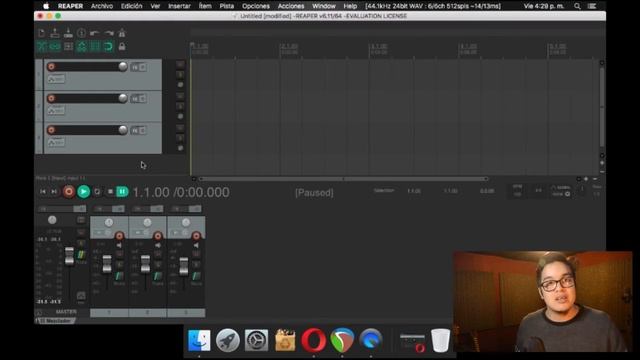Save the project with the toolbar icon
640x360 pixels.
click(68, 33)
